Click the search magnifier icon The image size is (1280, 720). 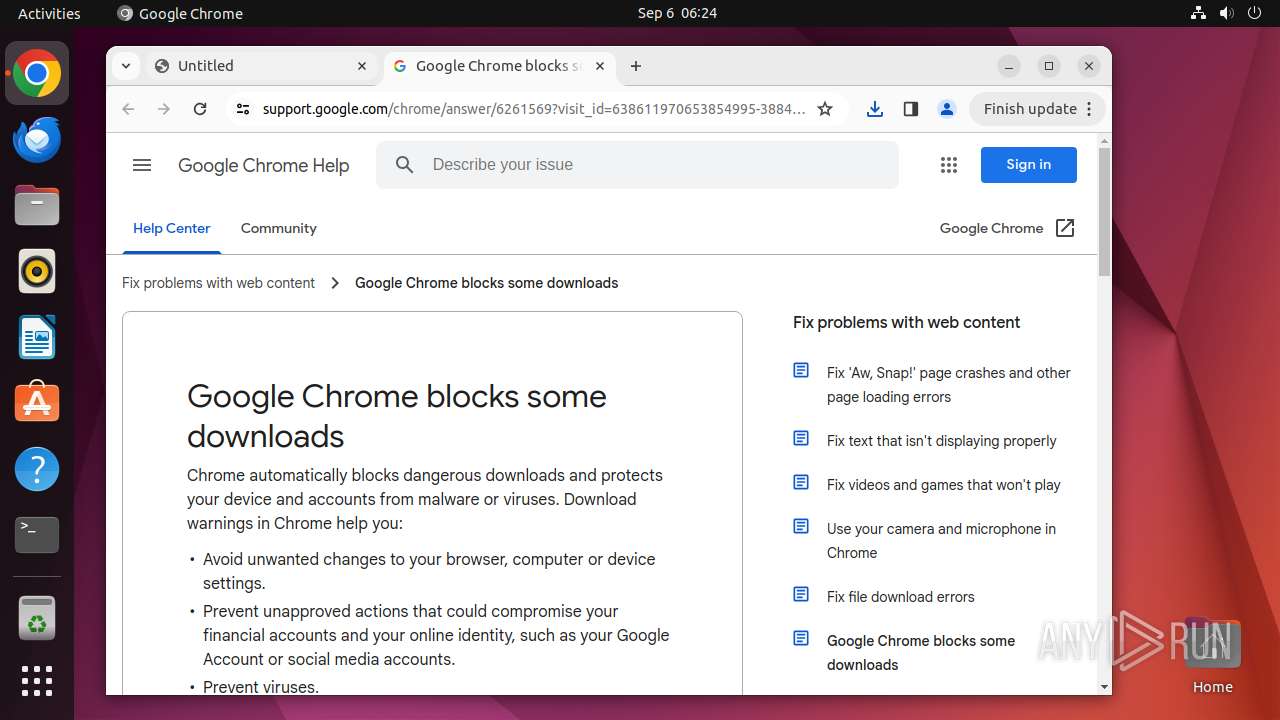point(404,165)
